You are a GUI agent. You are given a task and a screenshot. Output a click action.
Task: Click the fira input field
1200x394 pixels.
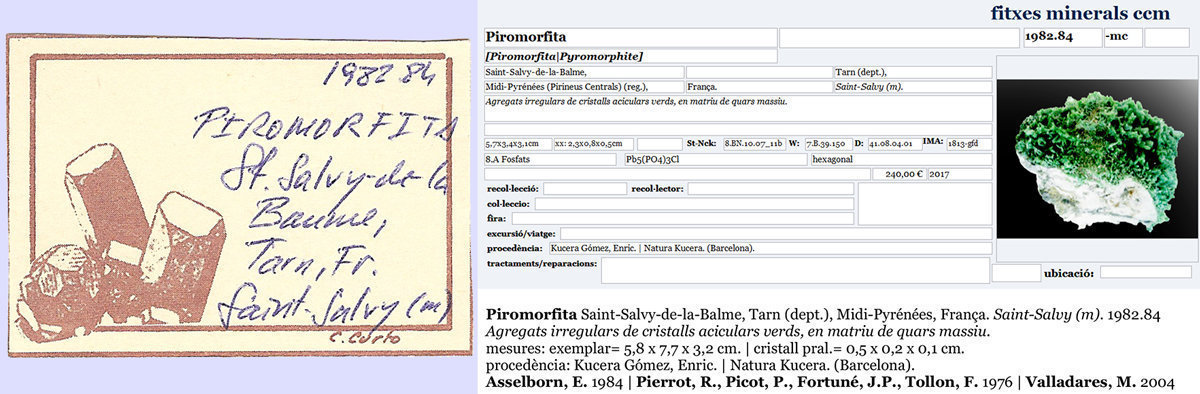tap(682, 218)
